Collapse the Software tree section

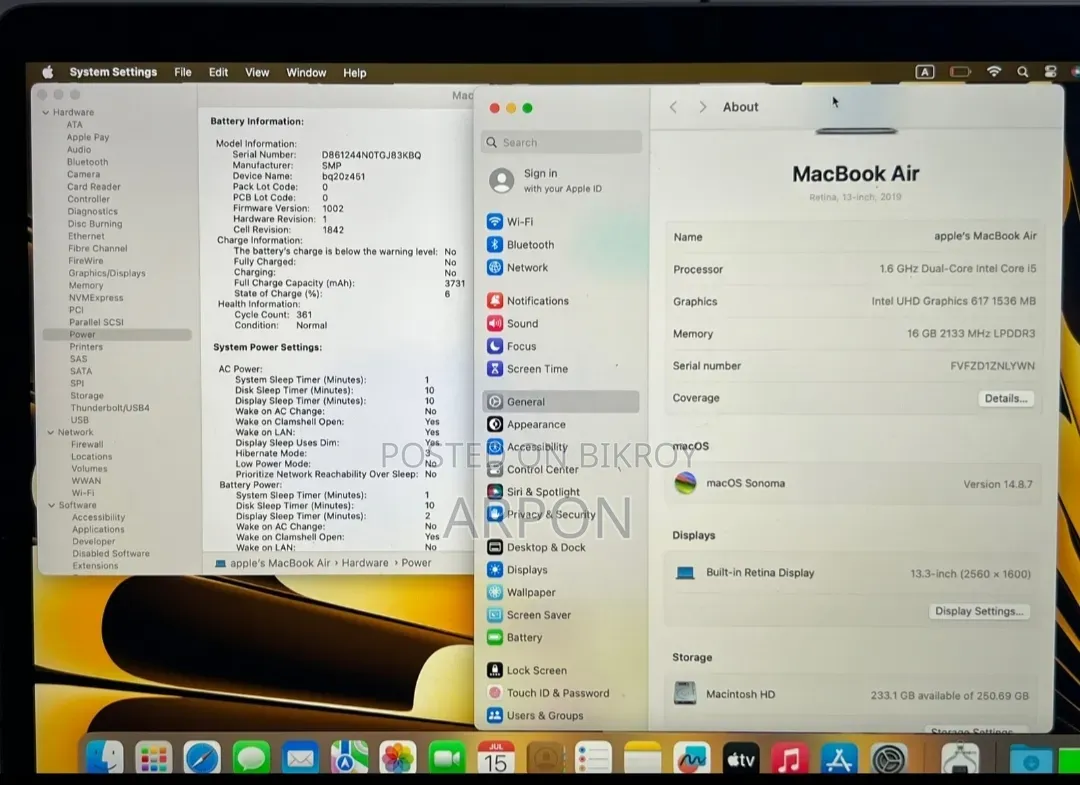pyautogui.click(x=52, y=505)
